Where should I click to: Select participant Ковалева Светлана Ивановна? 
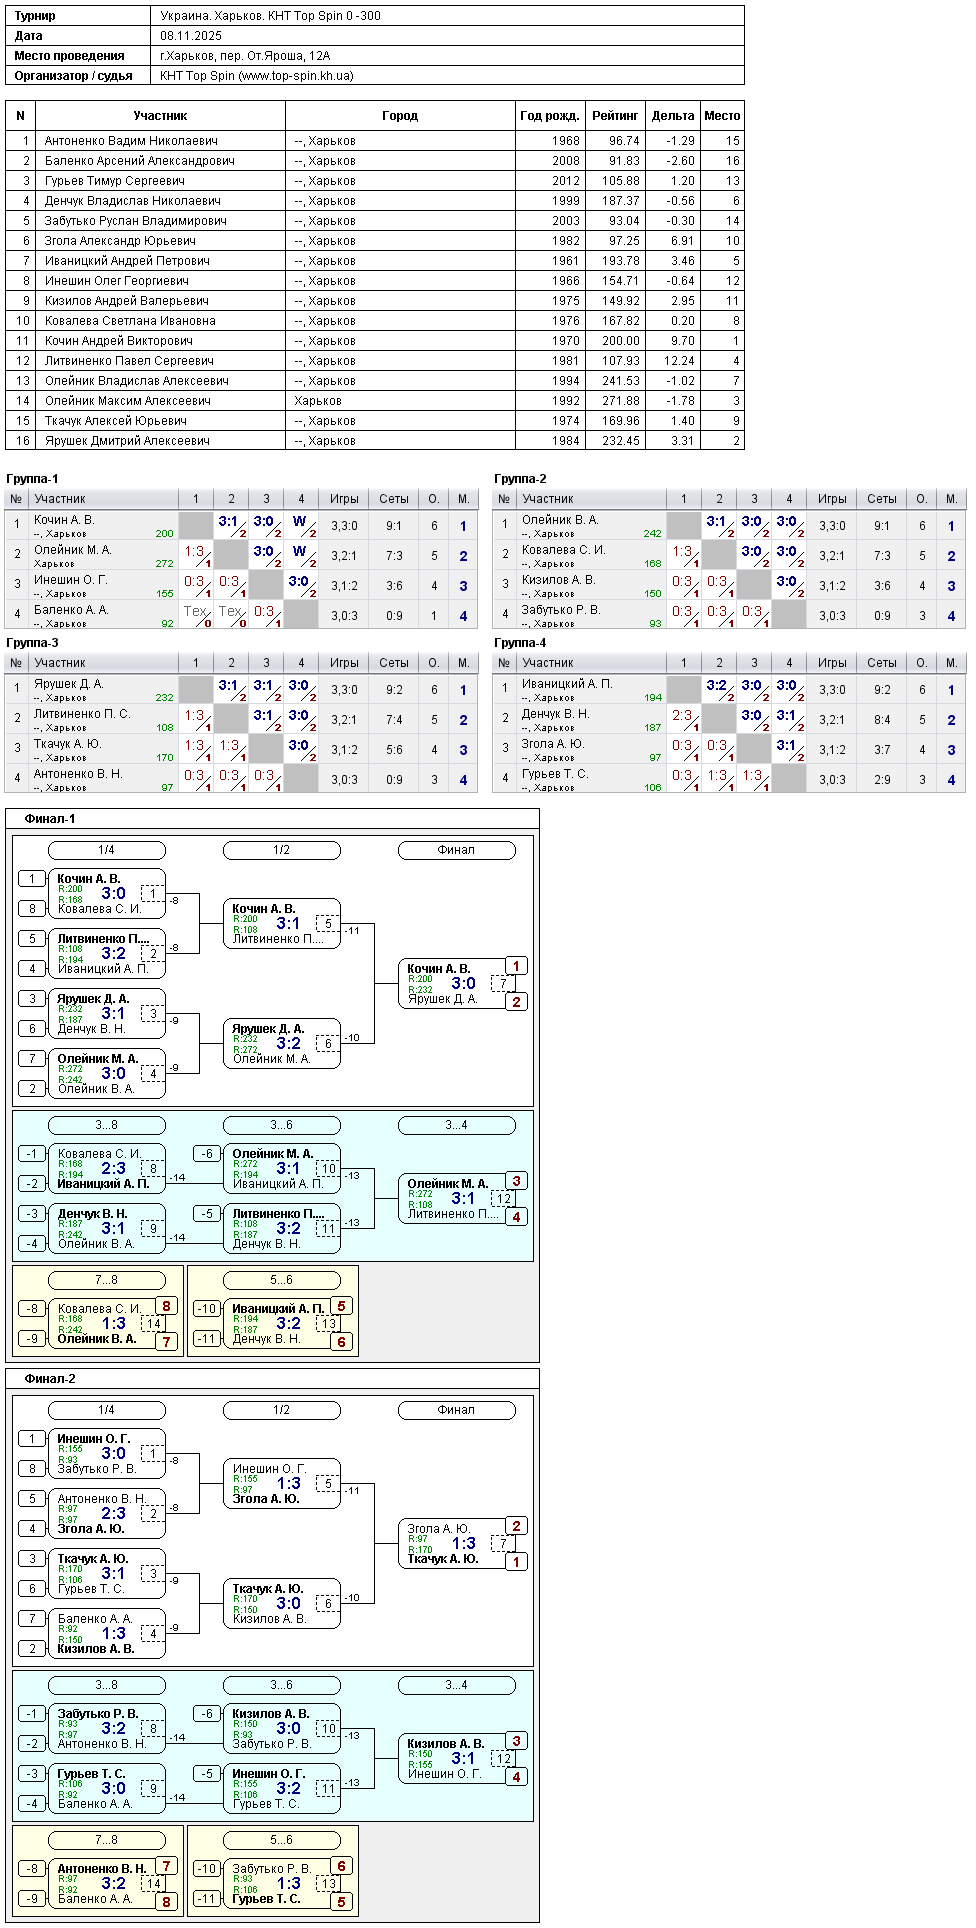(130, 321)
